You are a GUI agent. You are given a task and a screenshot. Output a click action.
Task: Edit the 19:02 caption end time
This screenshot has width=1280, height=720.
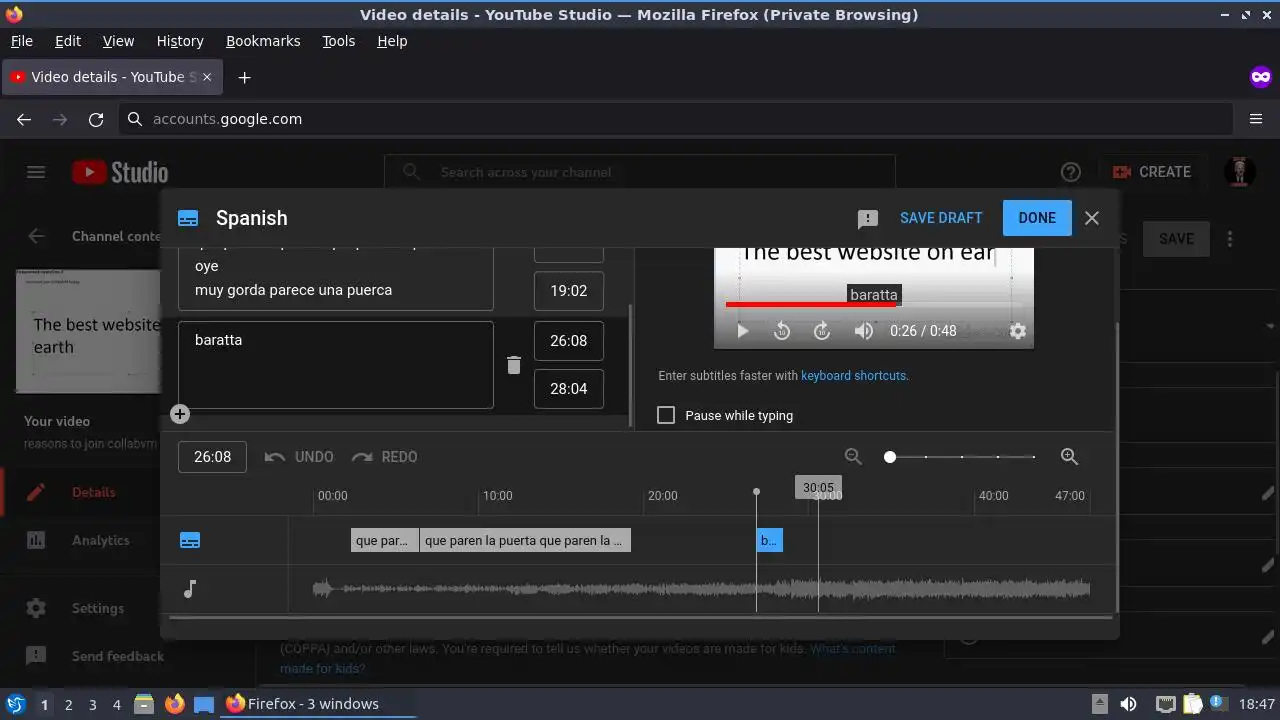pos(569,291)
